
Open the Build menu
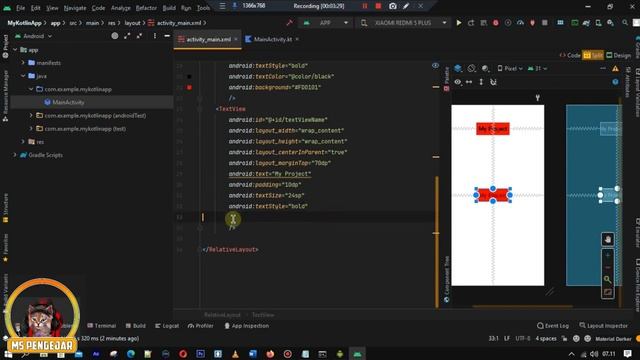169,8
